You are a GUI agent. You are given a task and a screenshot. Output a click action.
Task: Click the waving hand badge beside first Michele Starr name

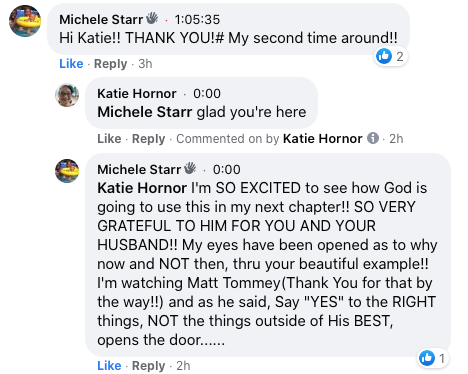coord(152,18)
